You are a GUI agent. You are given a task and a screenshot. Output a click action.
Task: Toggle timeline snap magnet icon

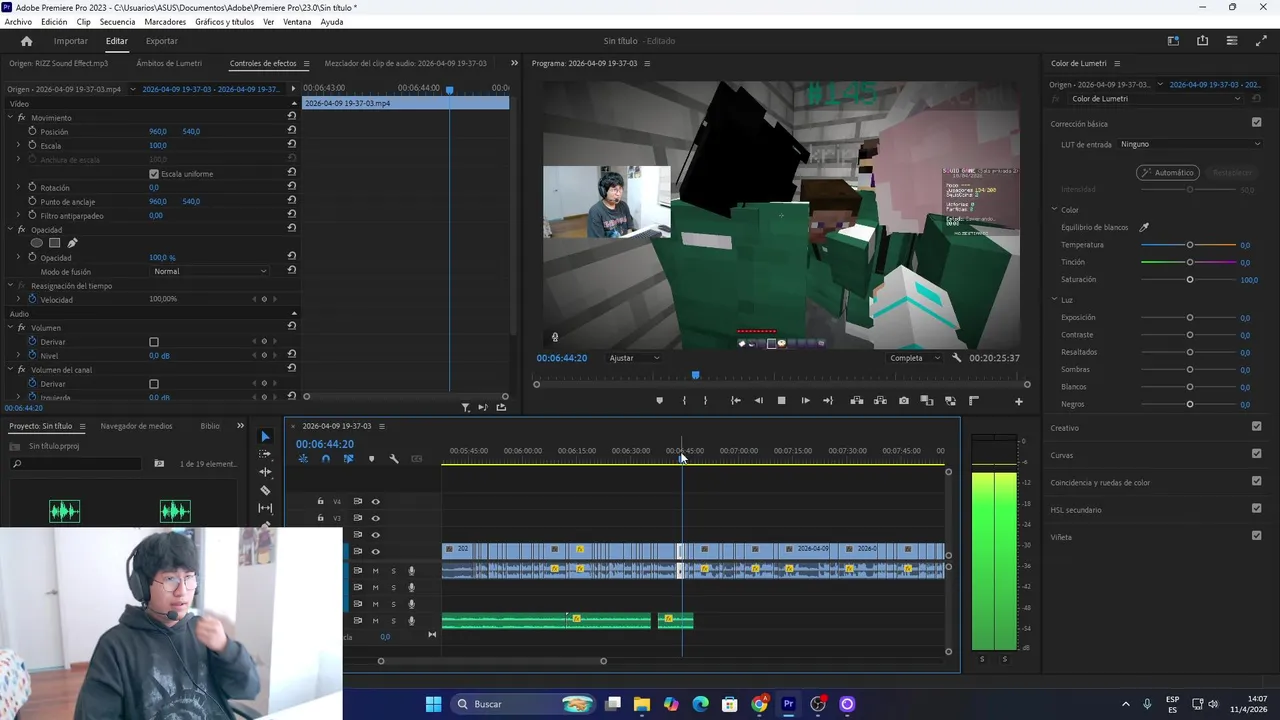pos(325,459)
